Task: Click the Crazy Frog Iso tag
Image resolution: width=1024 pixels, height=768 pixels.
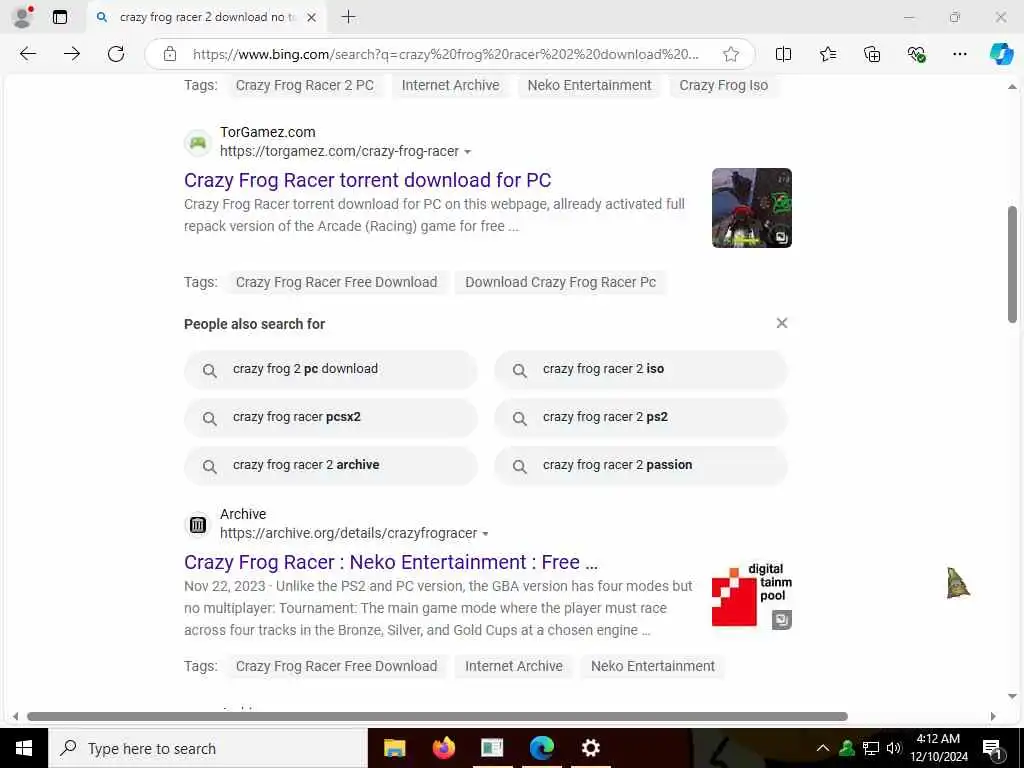Action: pos(724,86)
